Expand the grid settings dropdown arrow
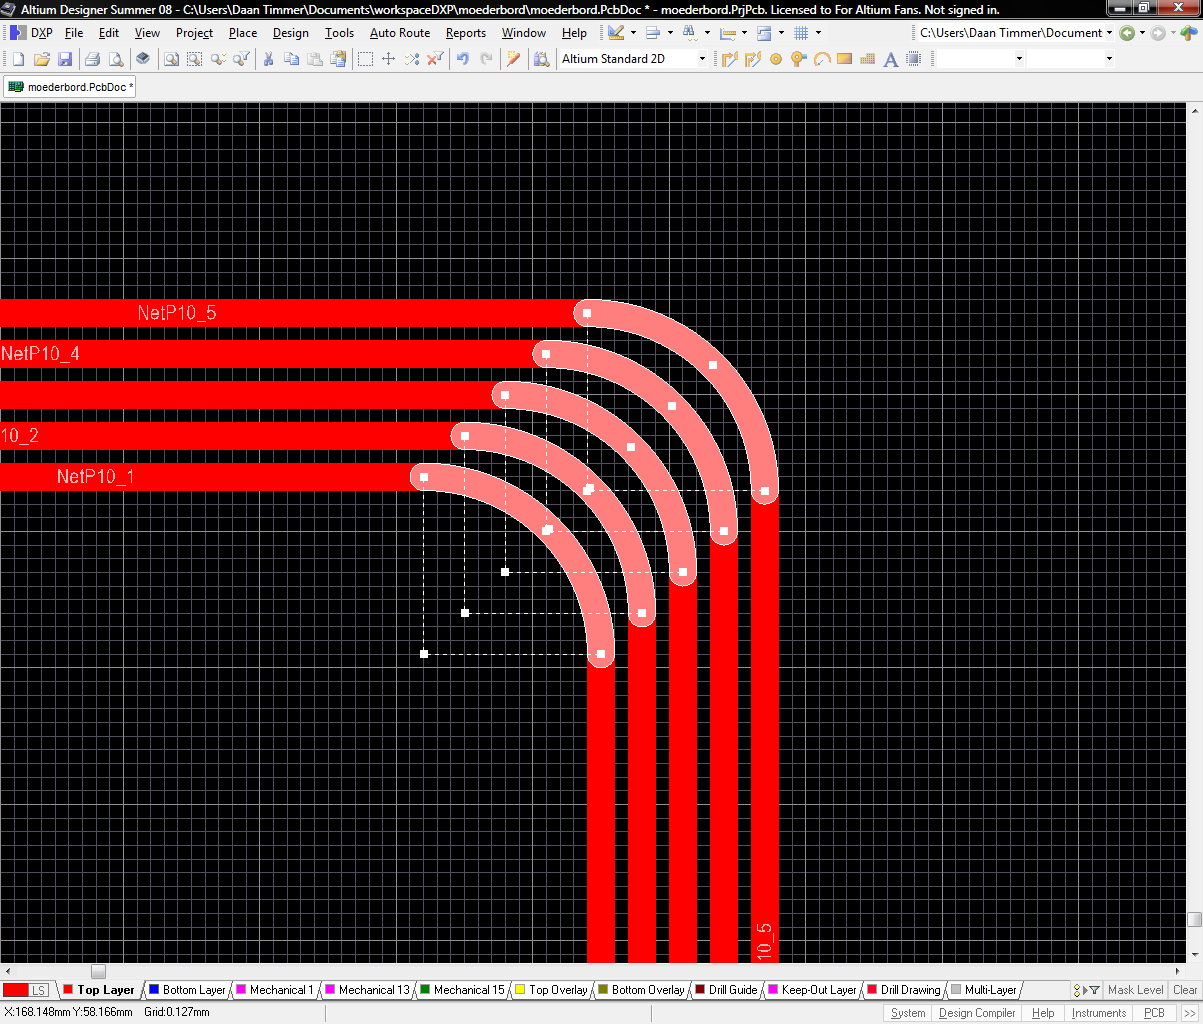Viewport: 1203px width, 1024px height. pos(818,33)
